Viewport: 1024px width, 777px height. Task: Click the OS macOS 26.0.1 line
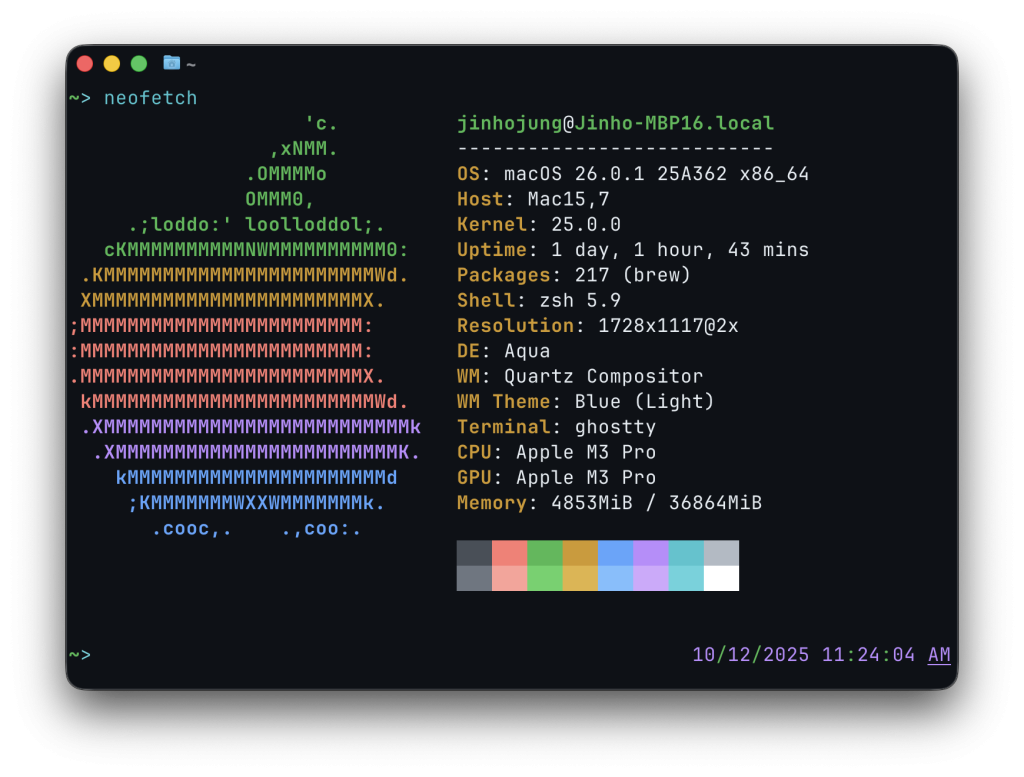pos(632,174)
